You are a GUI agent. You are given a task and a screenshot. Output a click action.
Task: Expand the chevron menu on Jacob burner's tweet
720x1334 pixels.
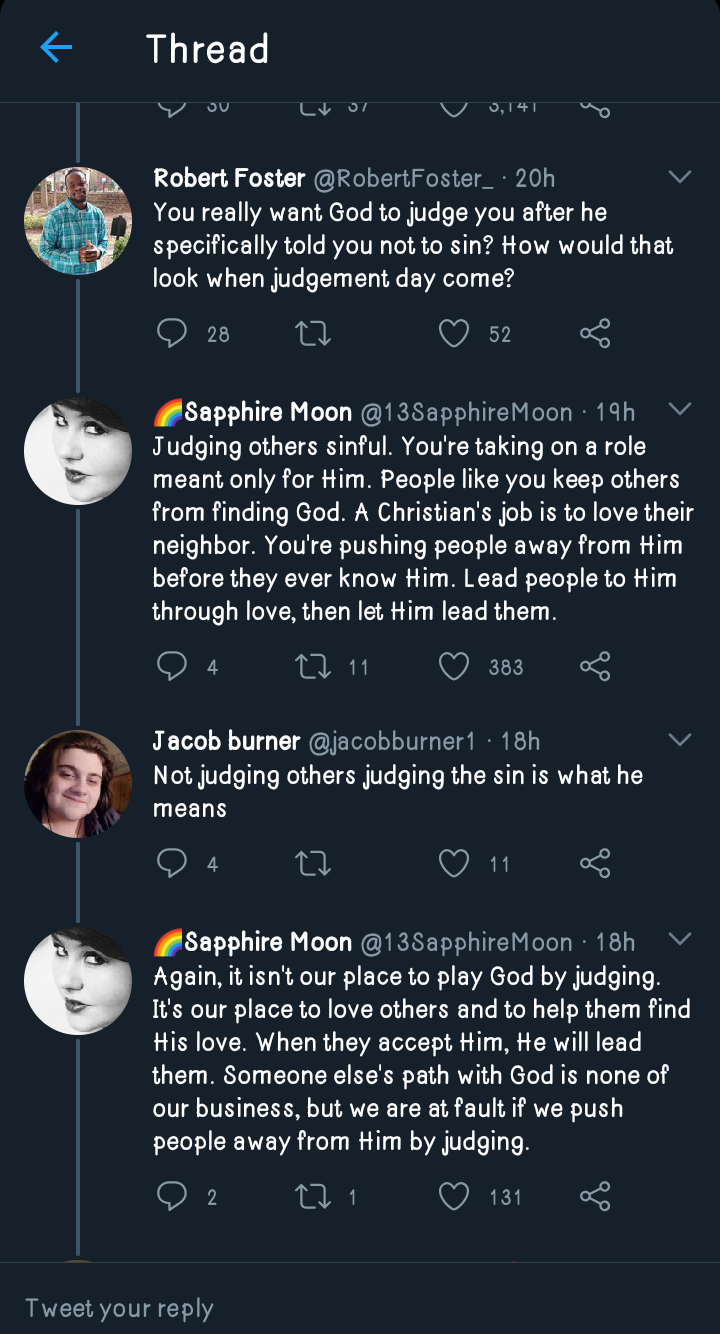(680, 741)
